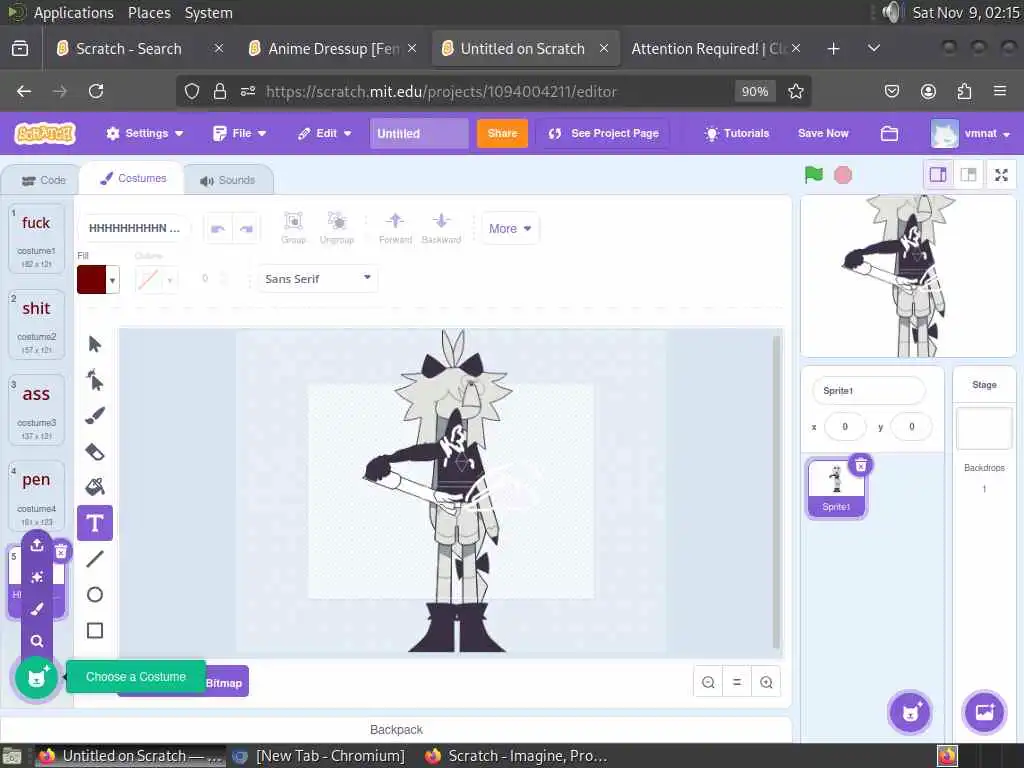This screenshot has height=768, width=1024.
Task: Click the Scratch logo
Action: [x=45, y=133]
